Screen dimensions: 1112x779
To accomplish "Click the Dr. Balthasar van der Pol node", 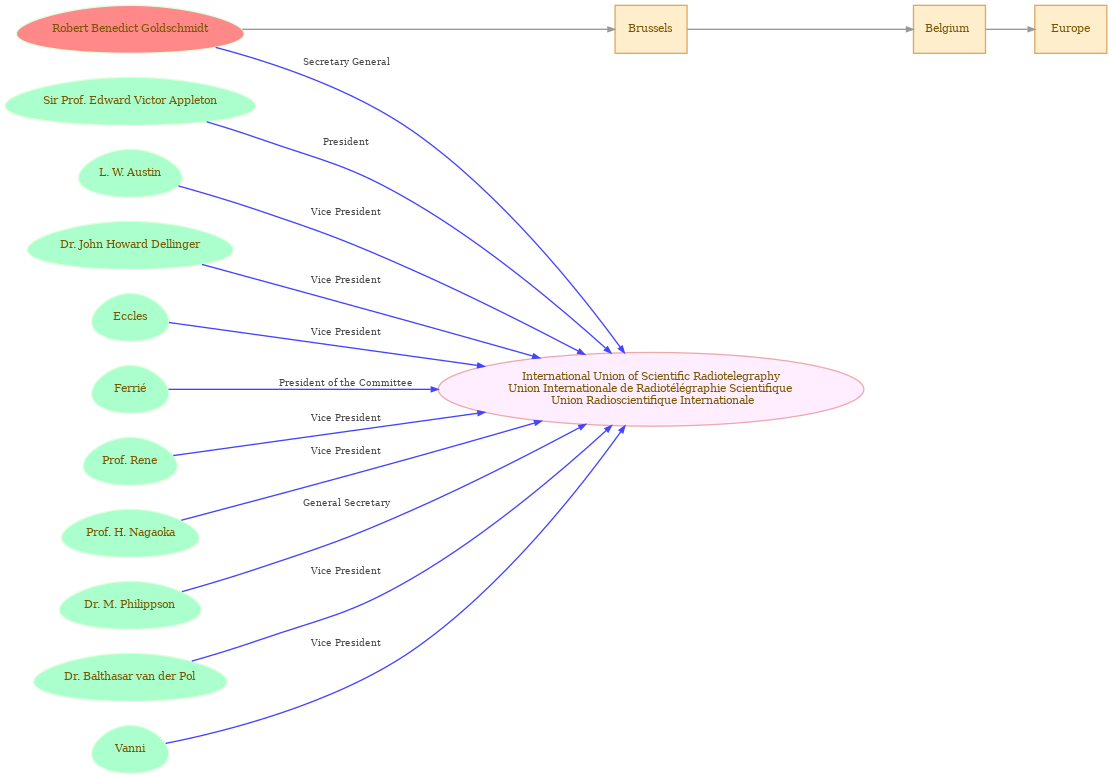I will pyautogui.click(x=130, y=678).
